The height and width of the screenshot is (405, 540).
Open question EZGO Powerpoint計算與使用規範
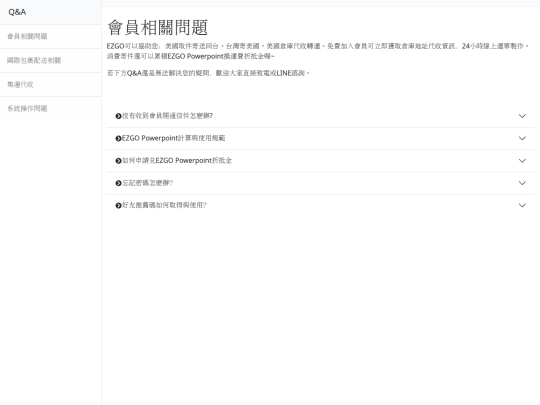coord(321,138)
